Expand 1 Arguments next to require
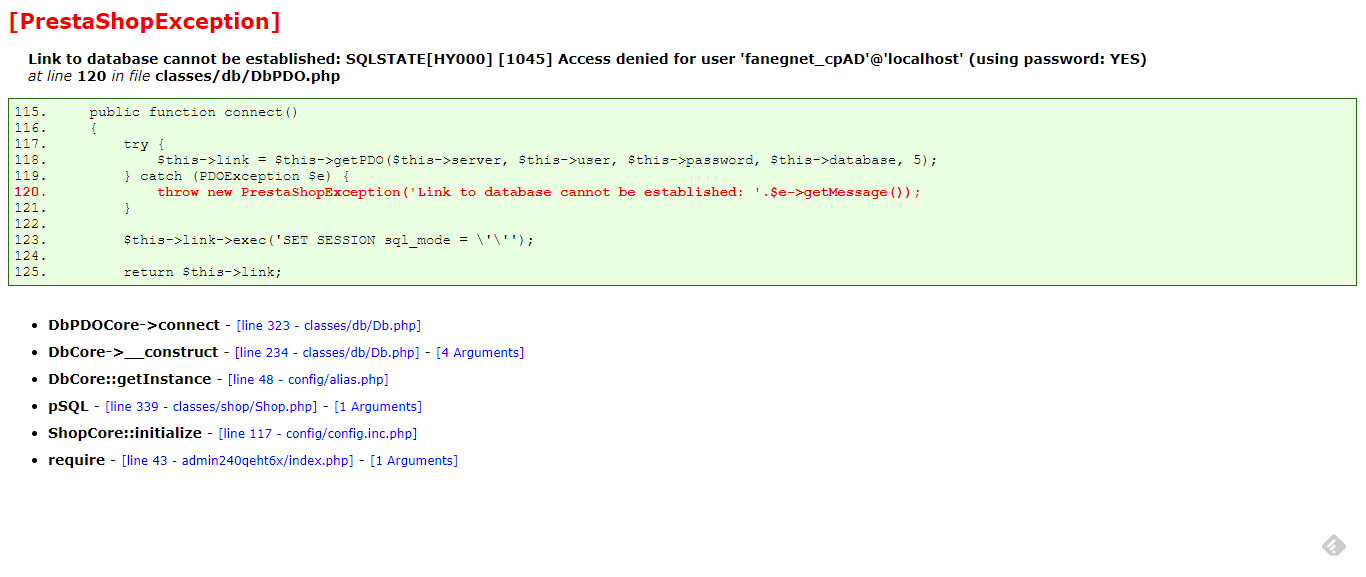The width and height of the screenshot is (1366, 577). click(414, 461)
